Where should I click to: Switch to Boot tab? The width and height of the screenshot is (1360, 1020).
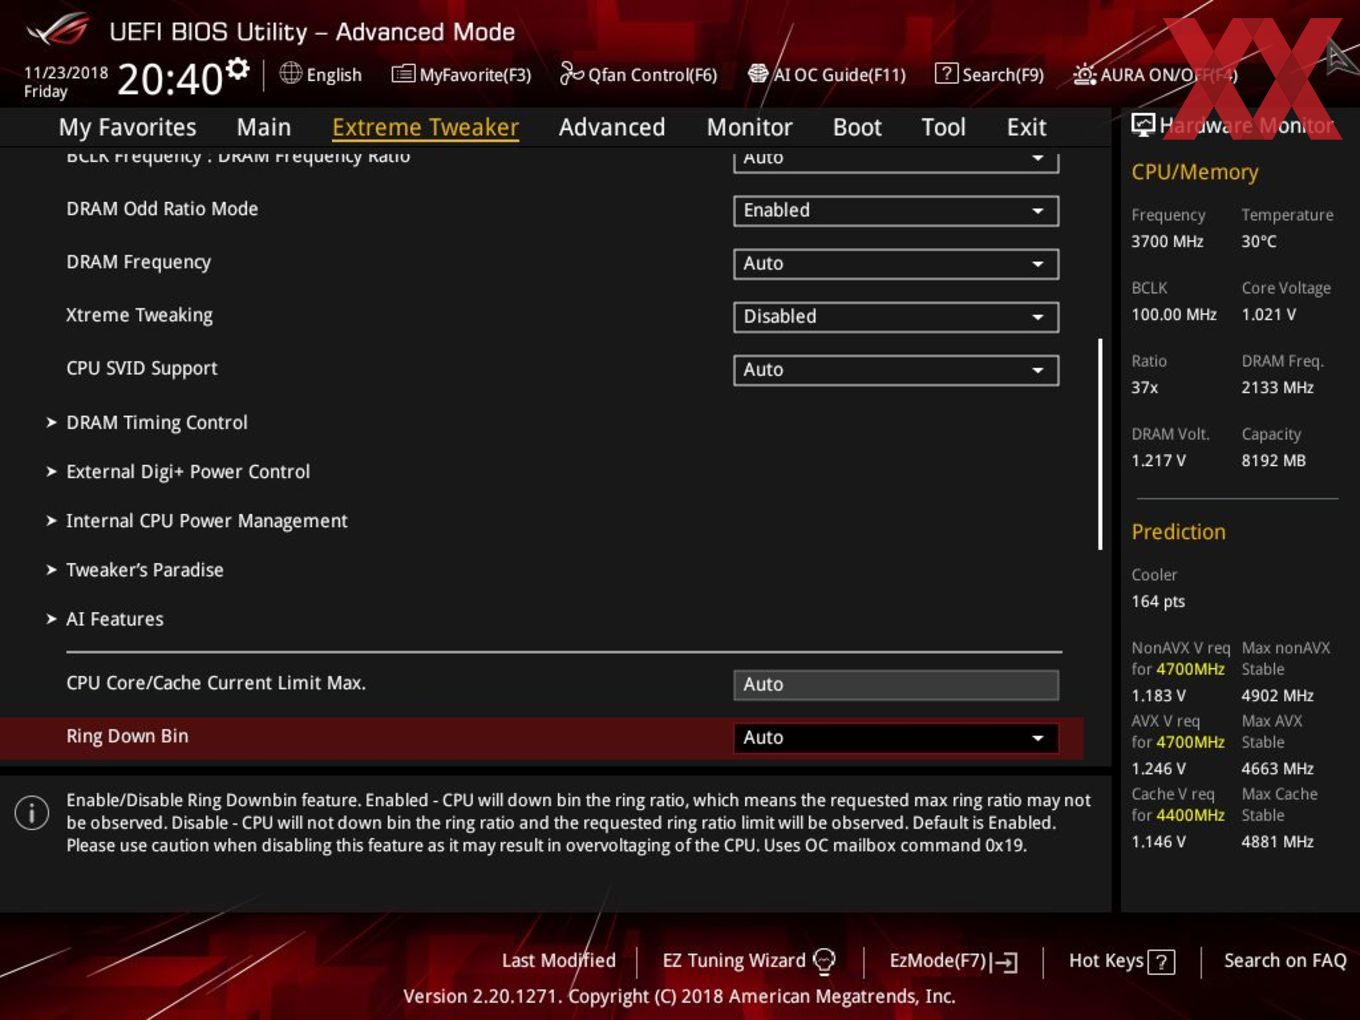pyautogui.click(x=857, y=127)
